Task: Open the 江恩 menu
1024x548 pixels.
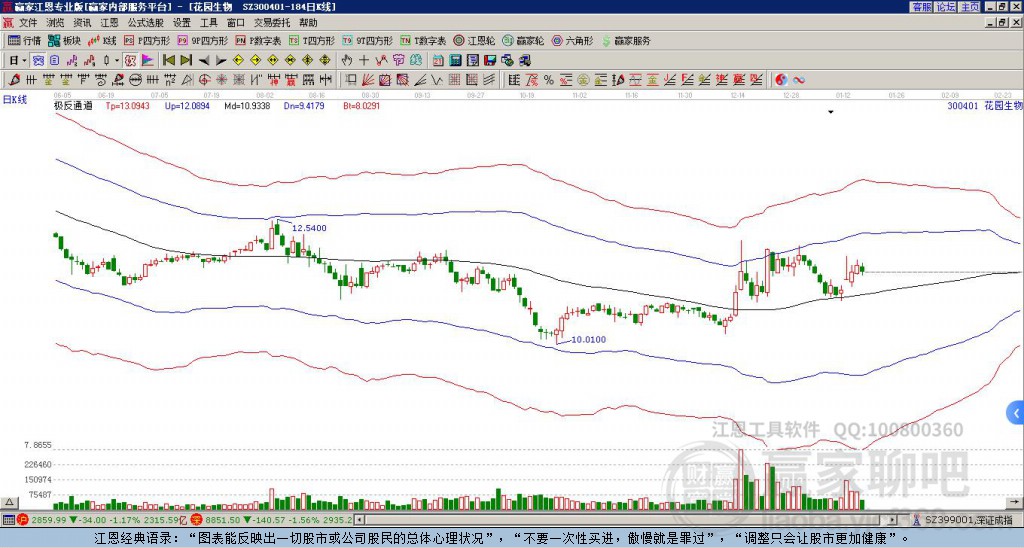Action: [109, 23]
